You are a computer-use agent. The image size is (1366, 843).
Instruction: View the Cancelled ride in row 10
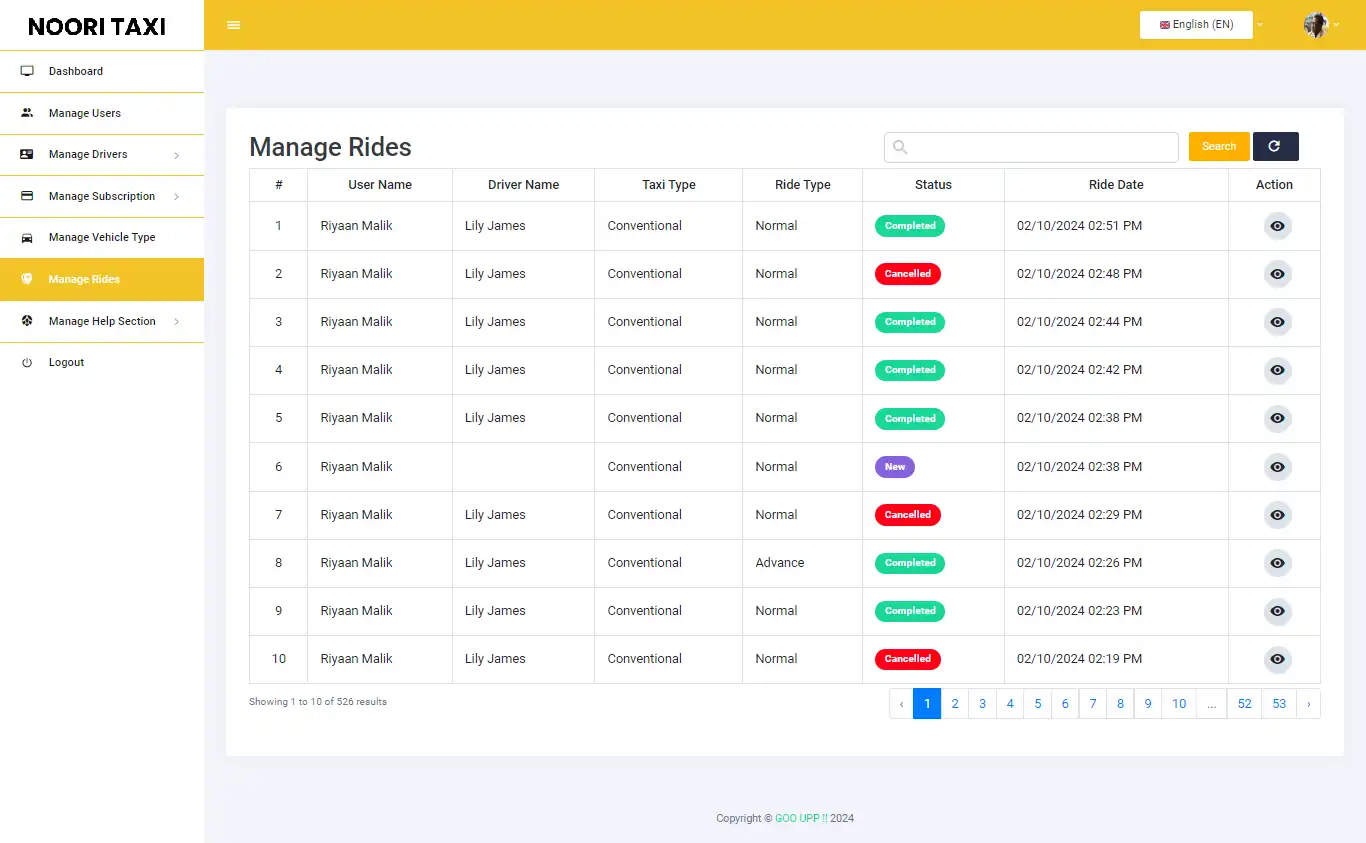click(x=1277, y=659)
